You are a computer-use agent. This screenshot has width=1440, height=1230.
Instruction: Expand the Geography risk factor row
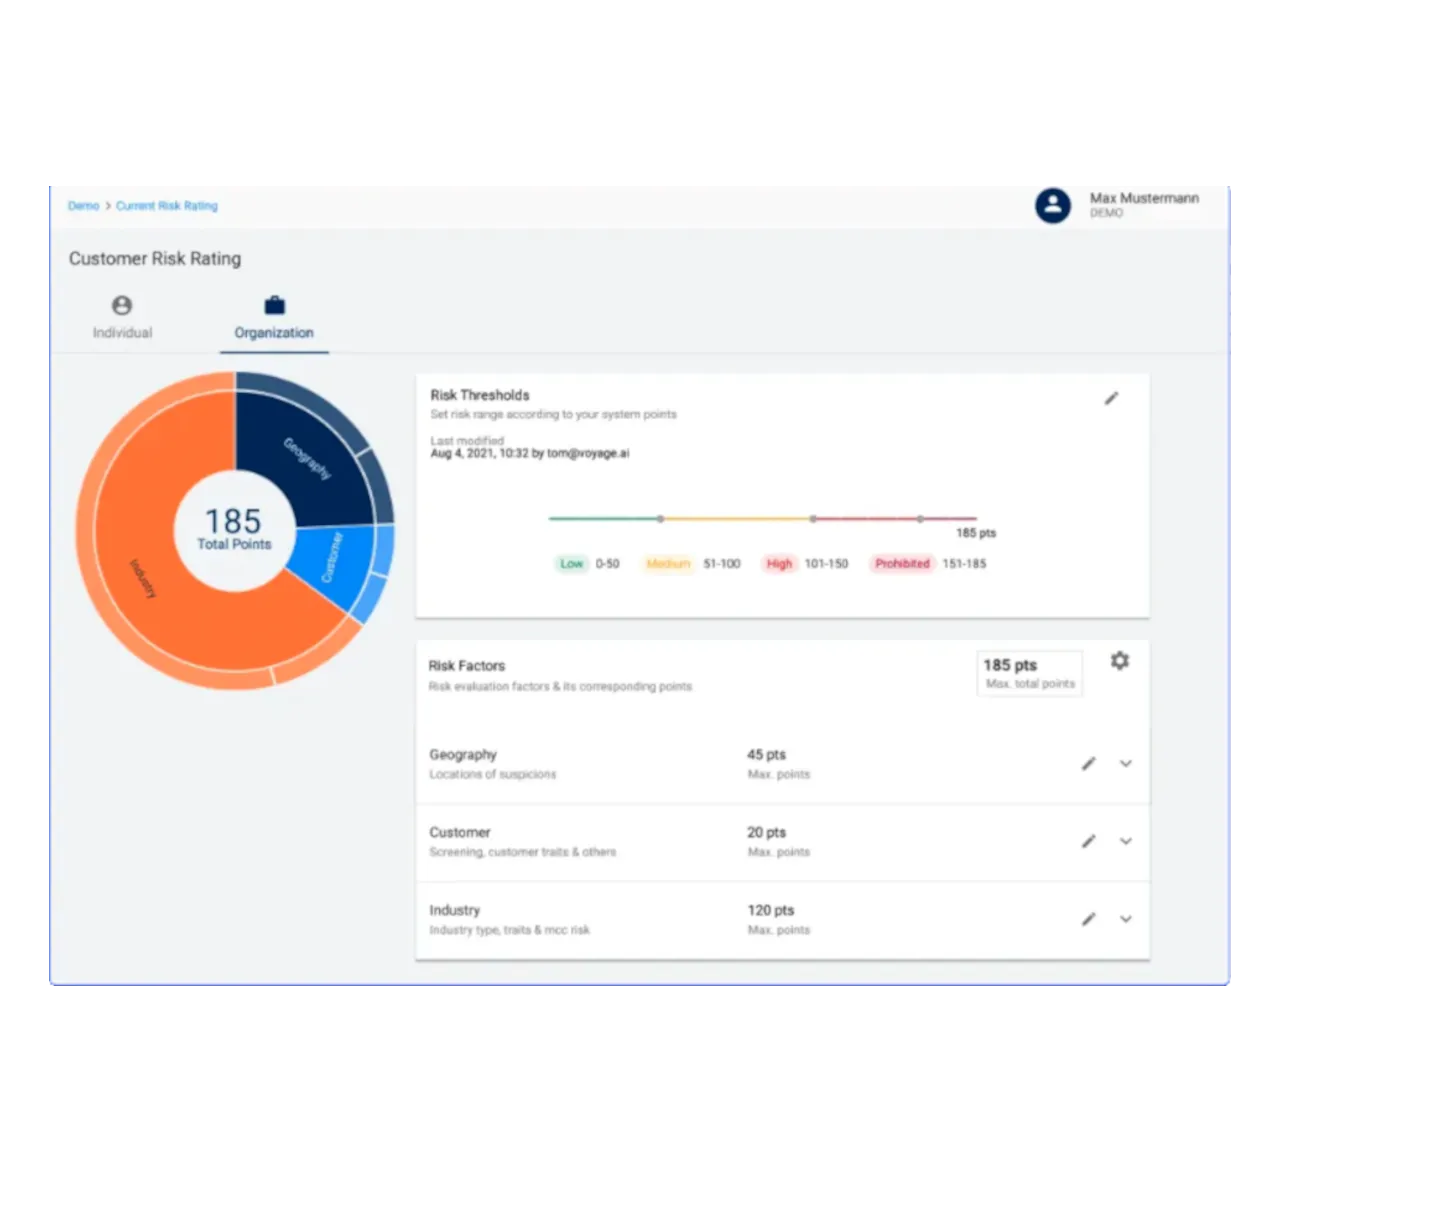click(x=1126, y=763)
